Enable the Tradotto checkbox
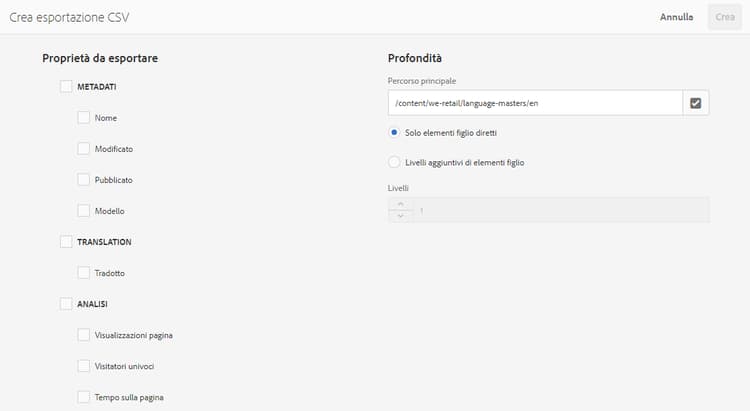 point(84,273)
